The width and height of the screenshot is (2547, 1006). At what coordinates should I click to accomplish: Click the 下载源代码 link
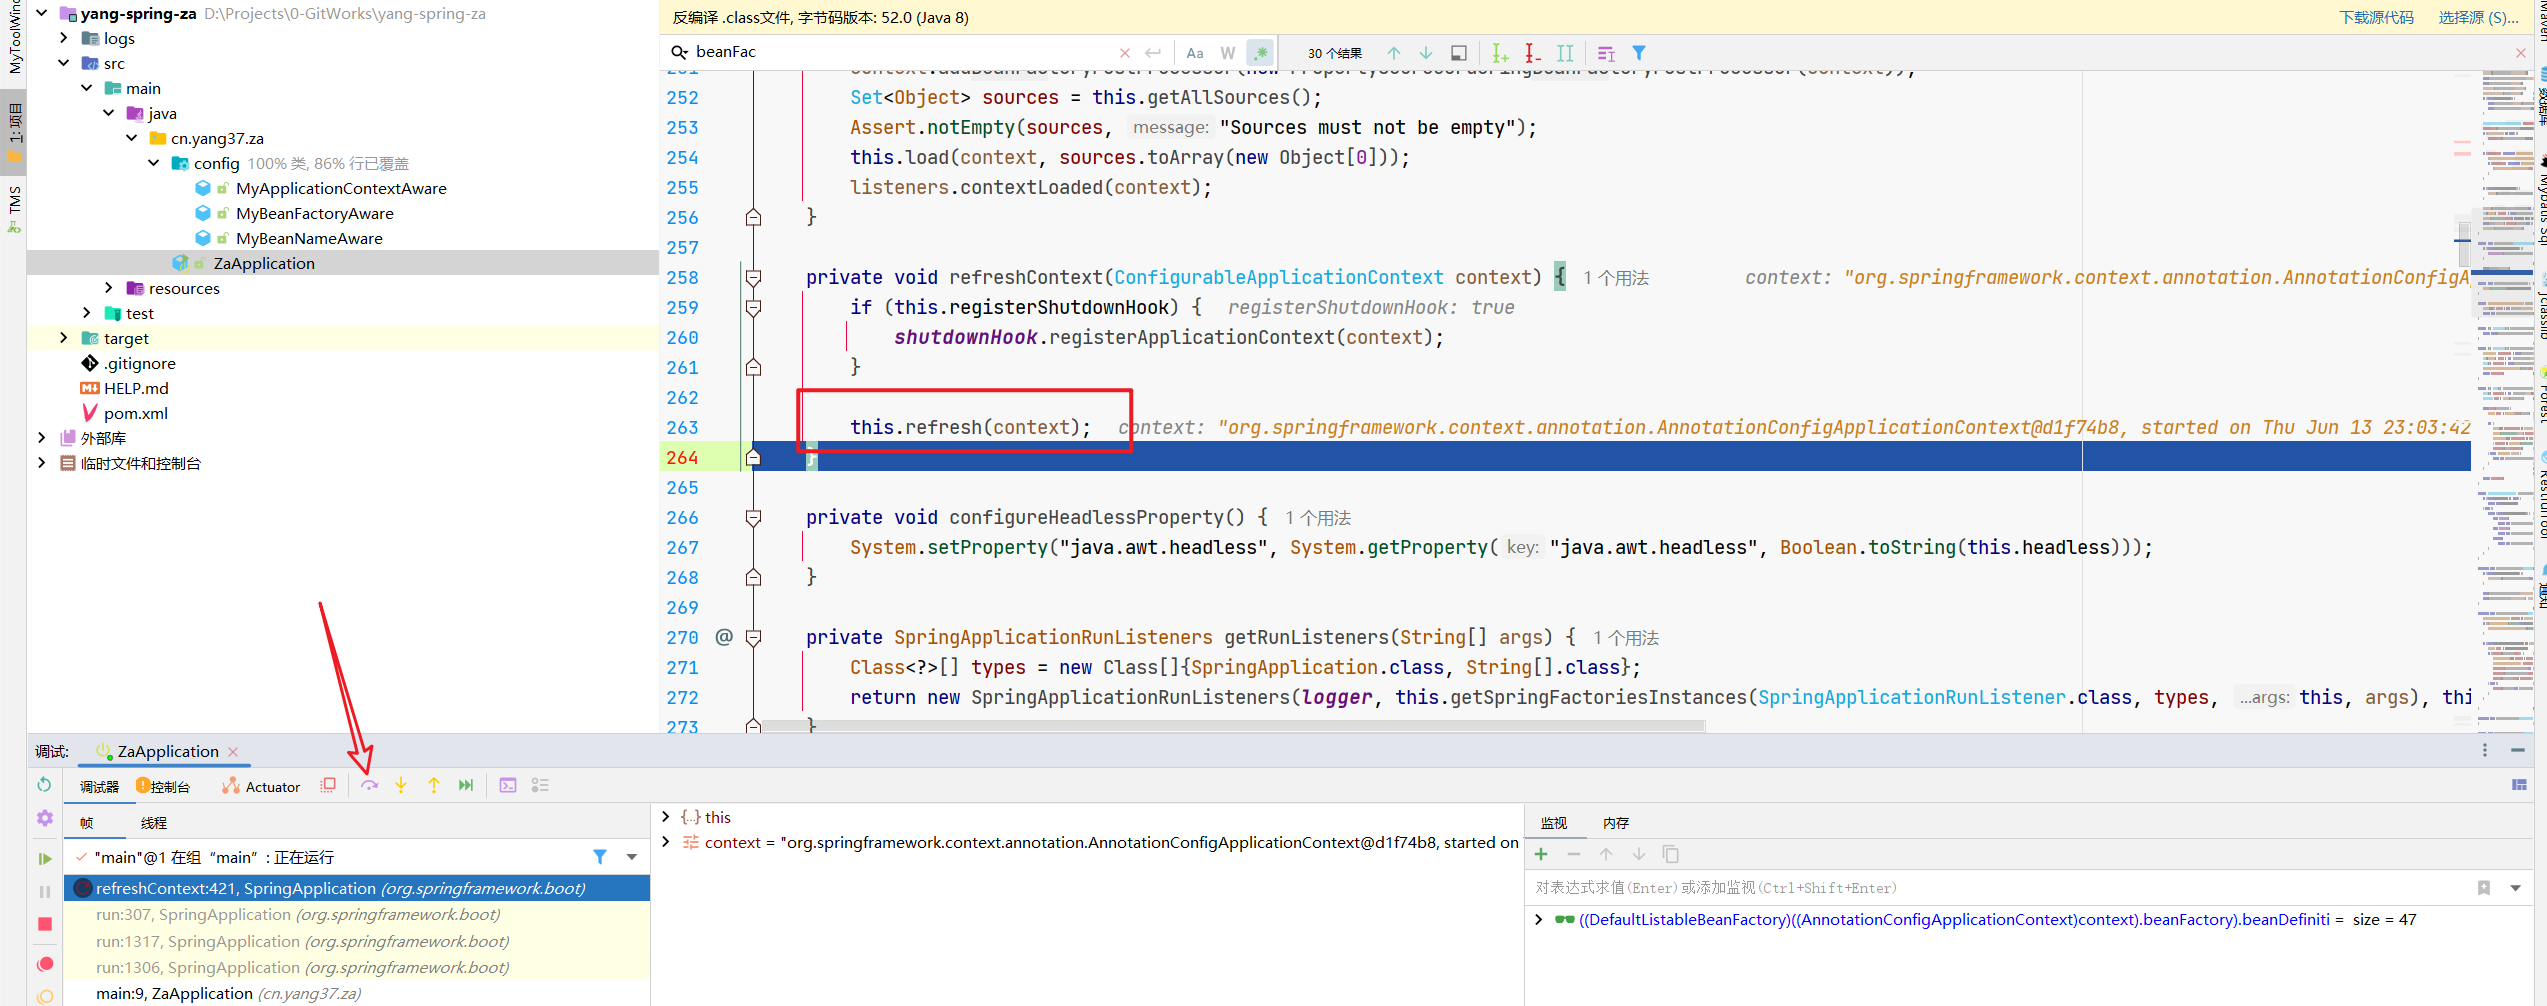click(2376, 18)
